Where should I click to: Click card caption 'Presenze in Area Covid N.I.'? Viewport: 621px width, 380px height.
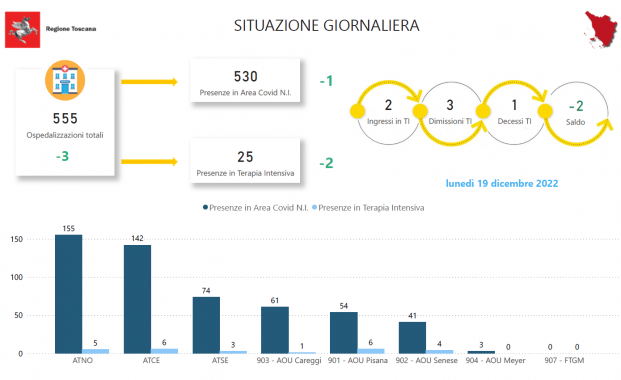coord(245,93)
